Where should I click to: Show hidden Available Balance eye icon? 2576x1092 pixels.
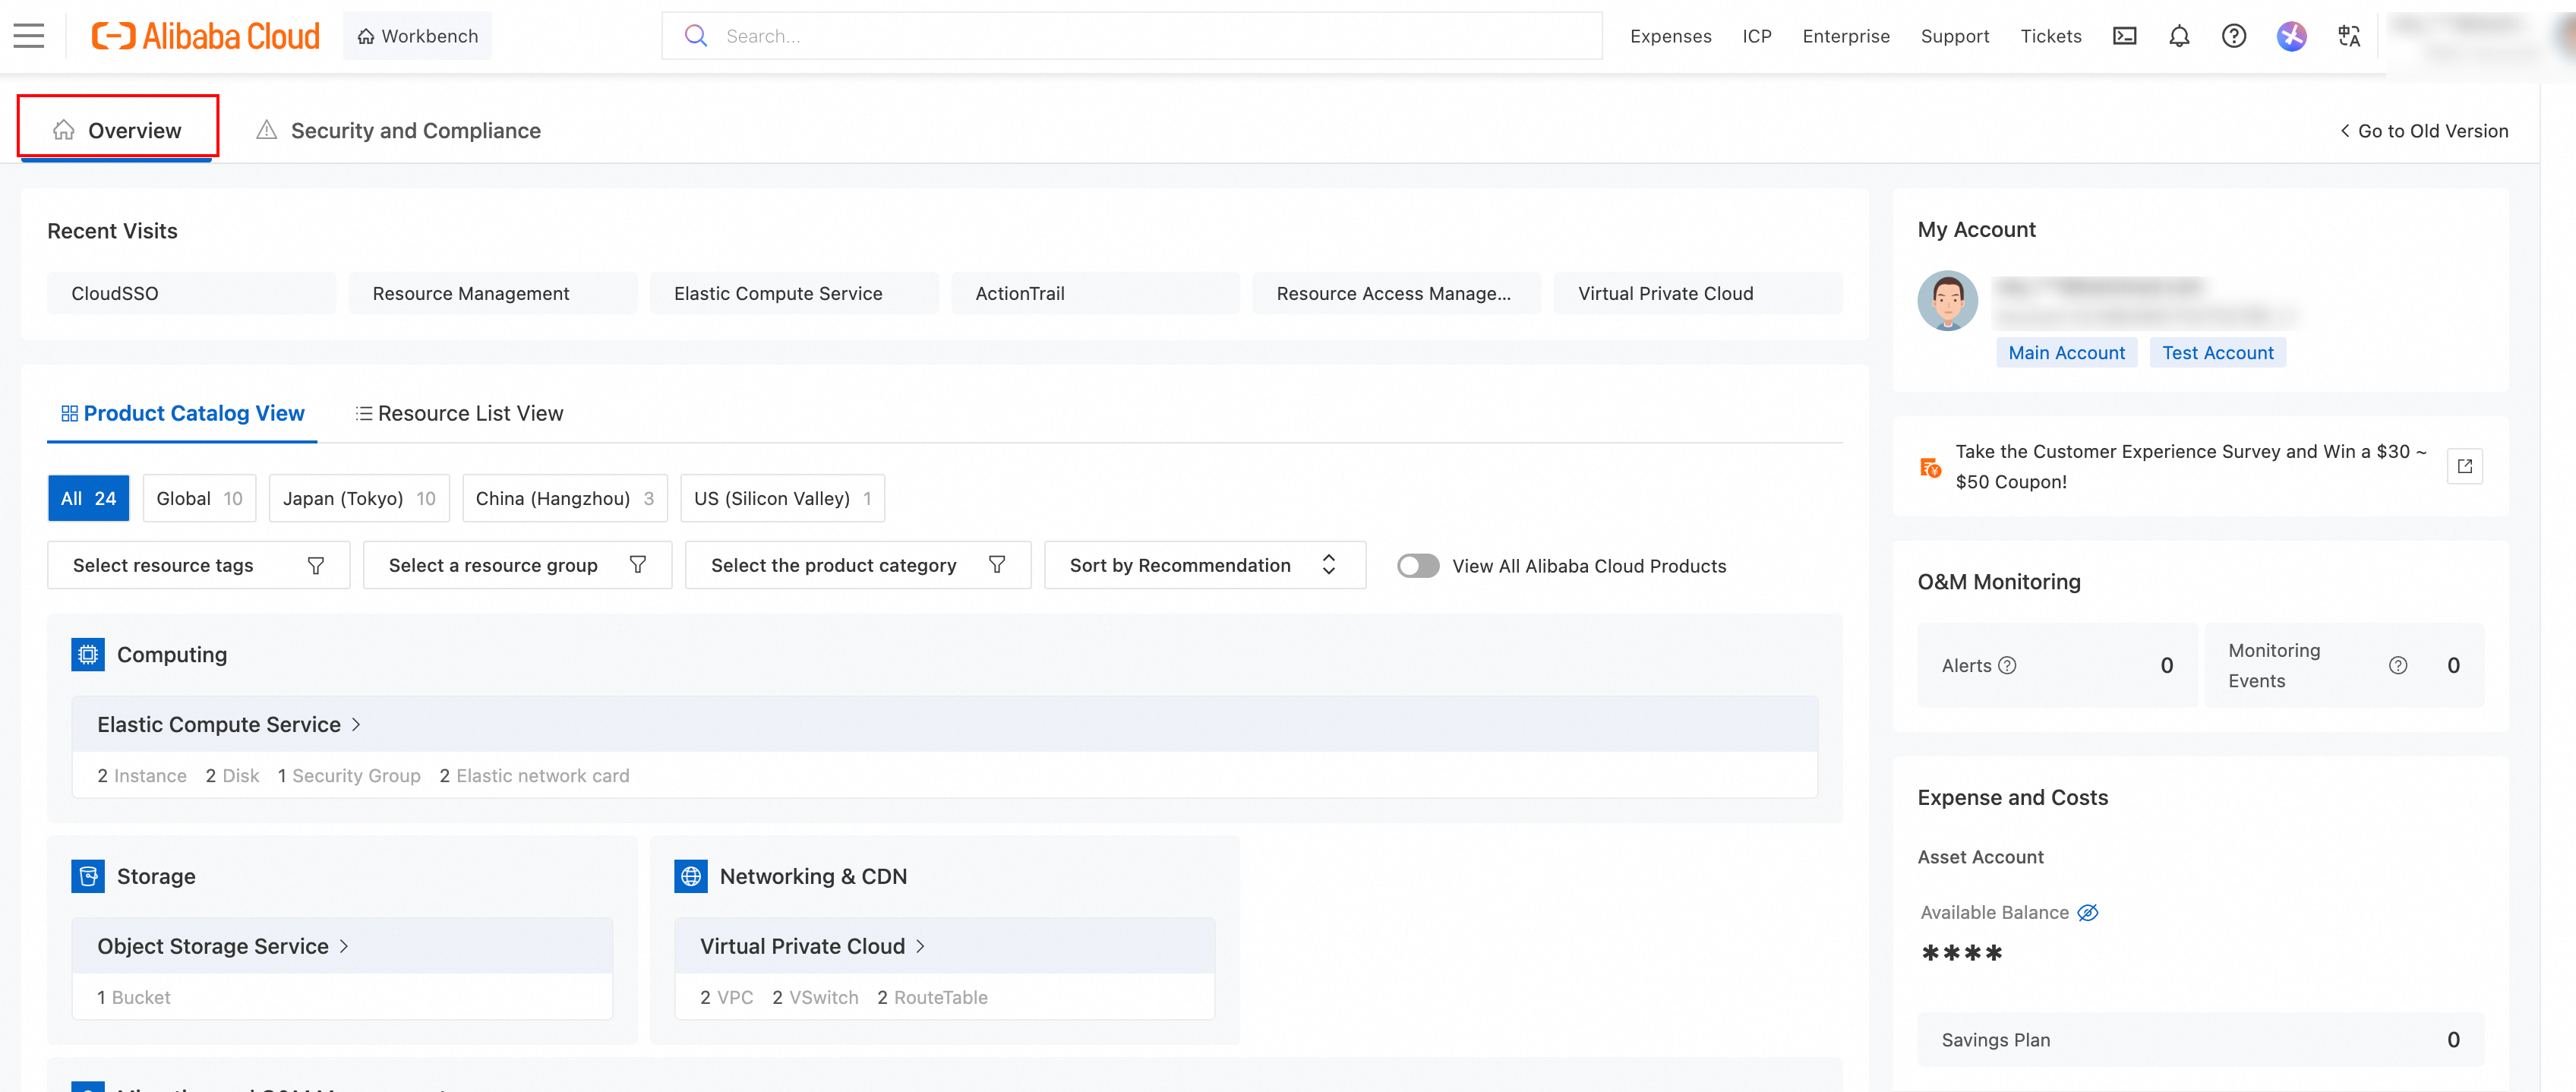click(x=2088, y=912)
